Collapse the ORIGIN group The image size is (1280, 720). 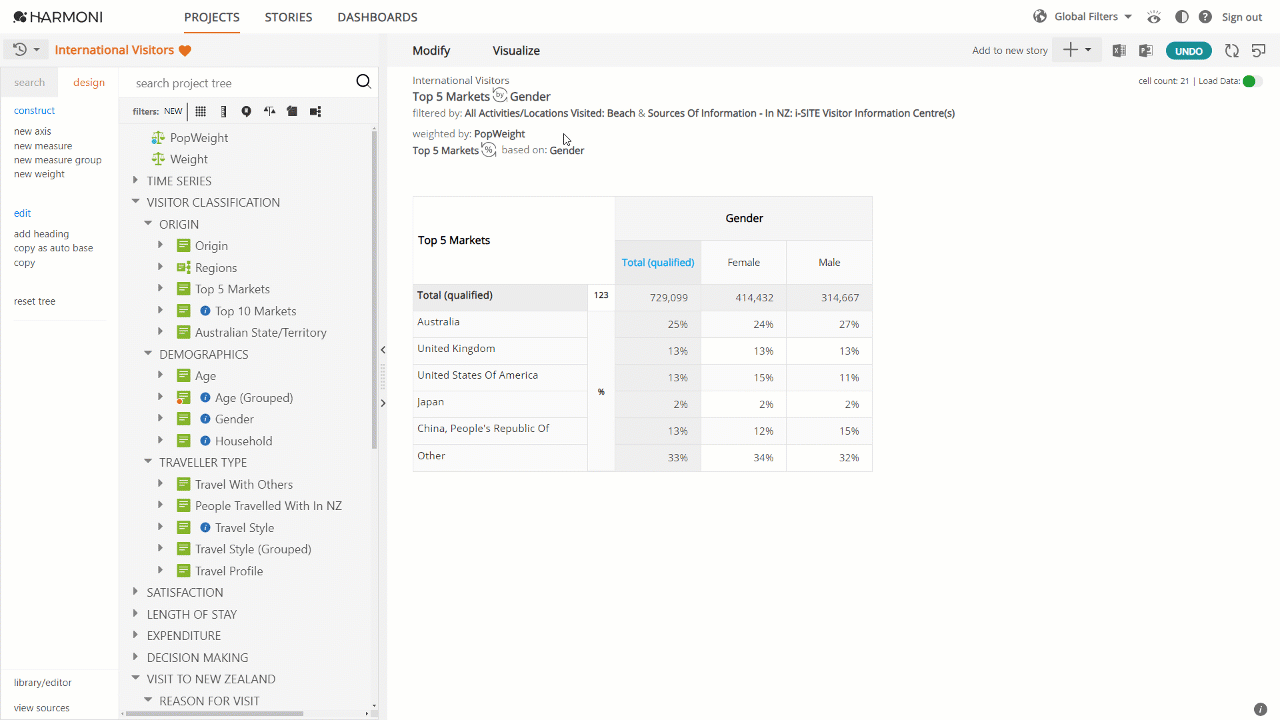click(x=148, y=224)
